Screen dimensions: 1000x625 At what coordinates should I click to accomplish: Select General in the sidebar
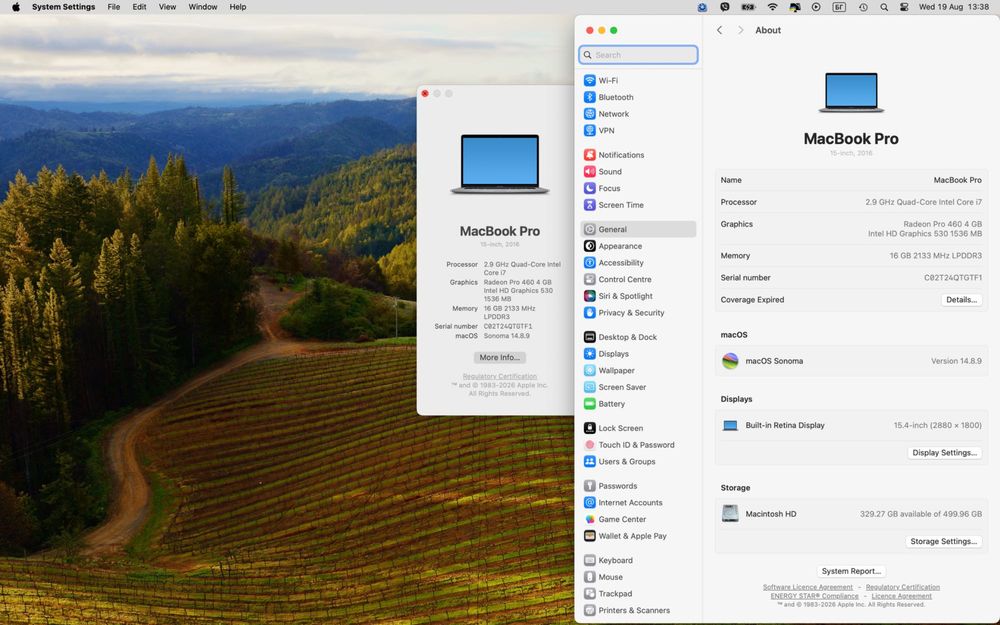tap(638, 229)
